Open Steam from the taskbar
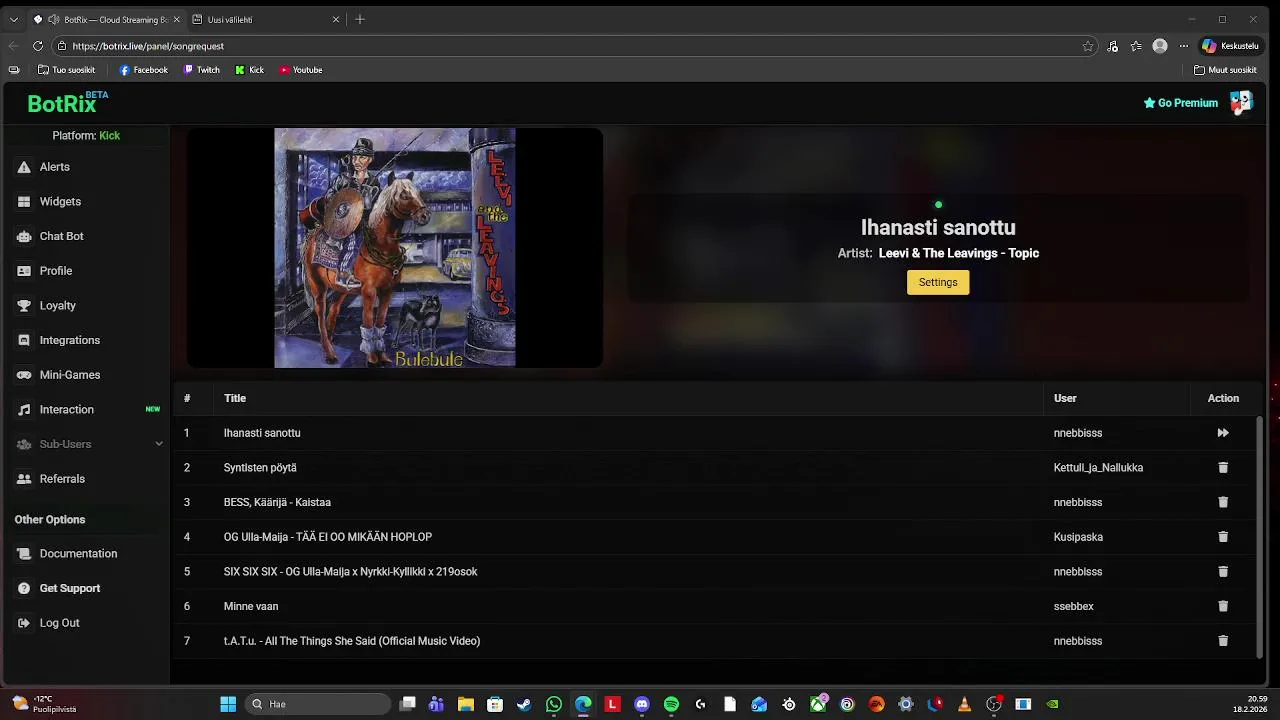1280x720 pixels. 524,704
